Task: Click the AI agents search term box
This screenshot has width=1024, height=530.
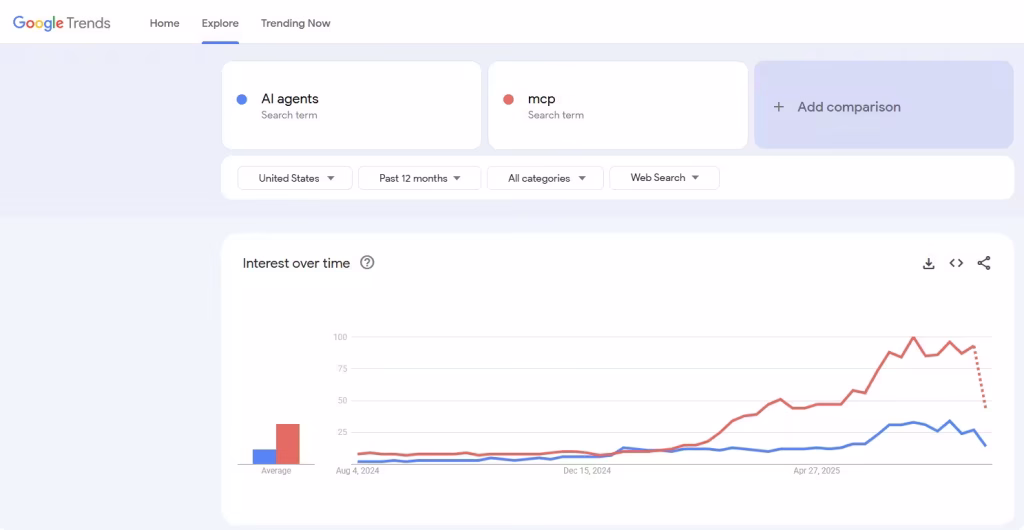Action: click(351, 106)
